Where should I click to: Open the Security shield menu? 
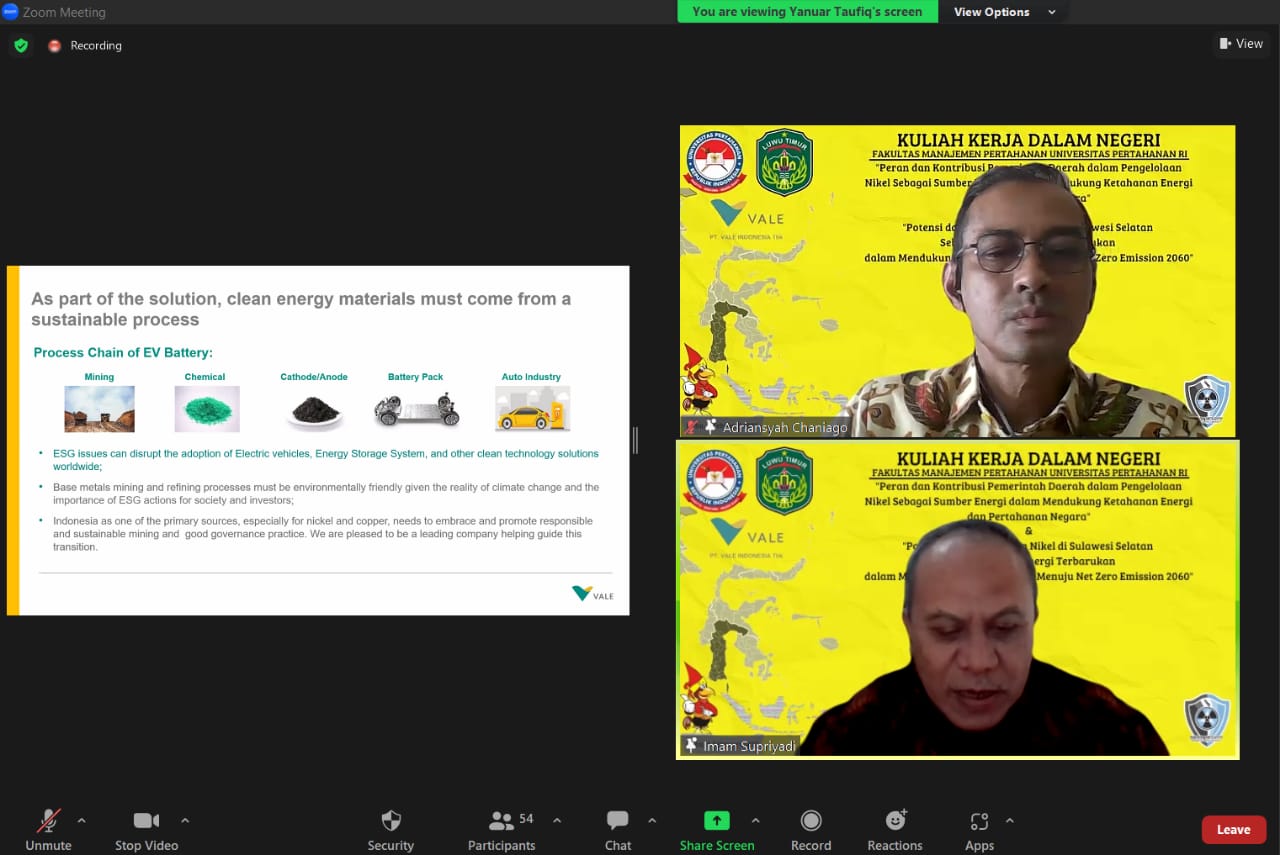[391, 830]
